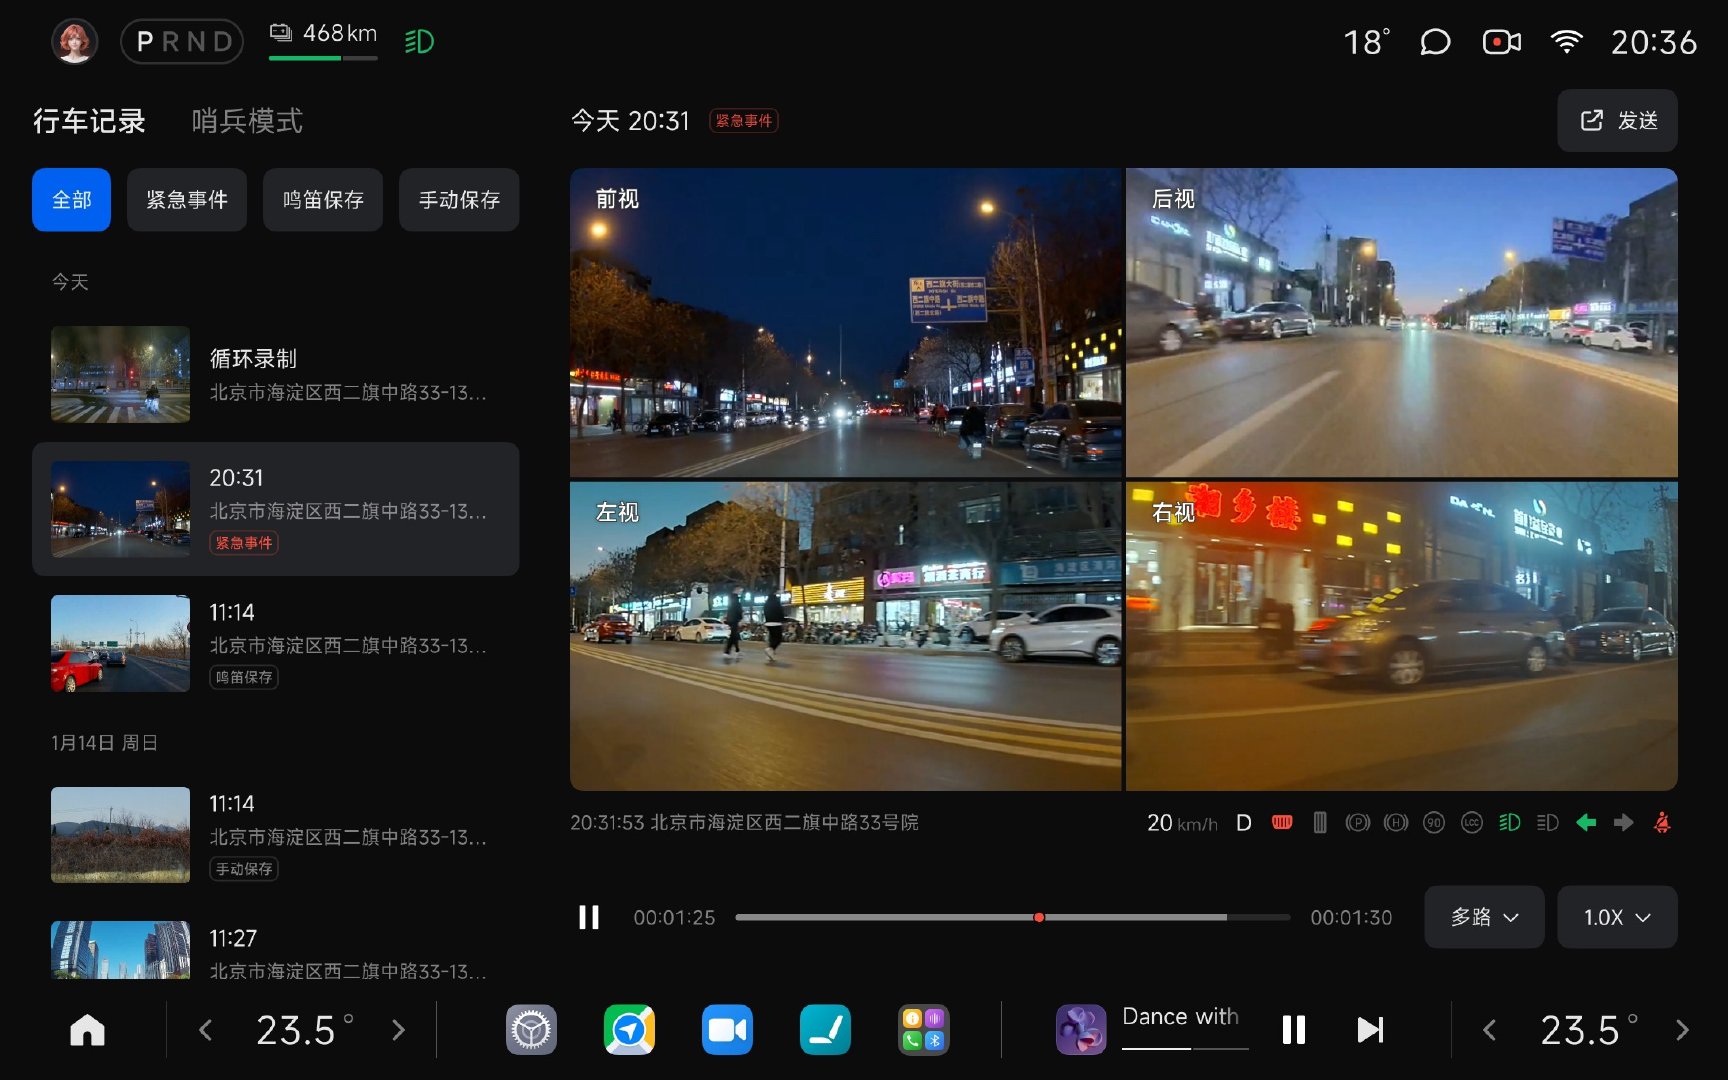Tap the dashcam recording status icon
The height and width of the screenshot is (1080, 1728).
point(1501,42)
